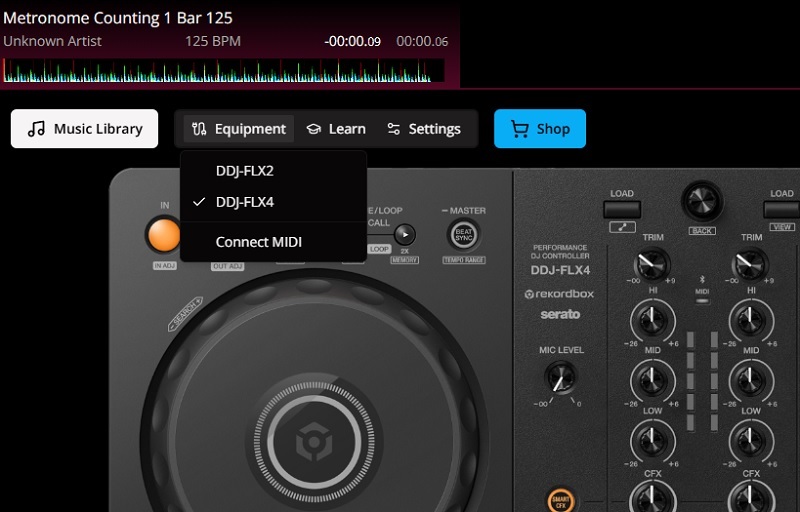This screenshot has height=512, width=800.
Task: Click the BACK label under browse knob
Action: [702, 231]
